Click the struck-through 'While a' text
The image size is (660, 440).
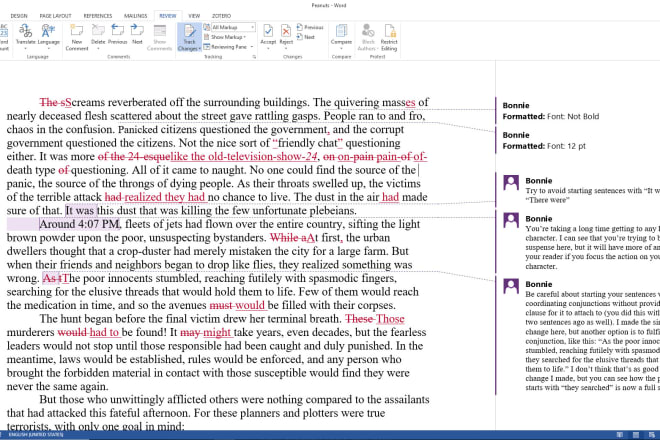289,237
